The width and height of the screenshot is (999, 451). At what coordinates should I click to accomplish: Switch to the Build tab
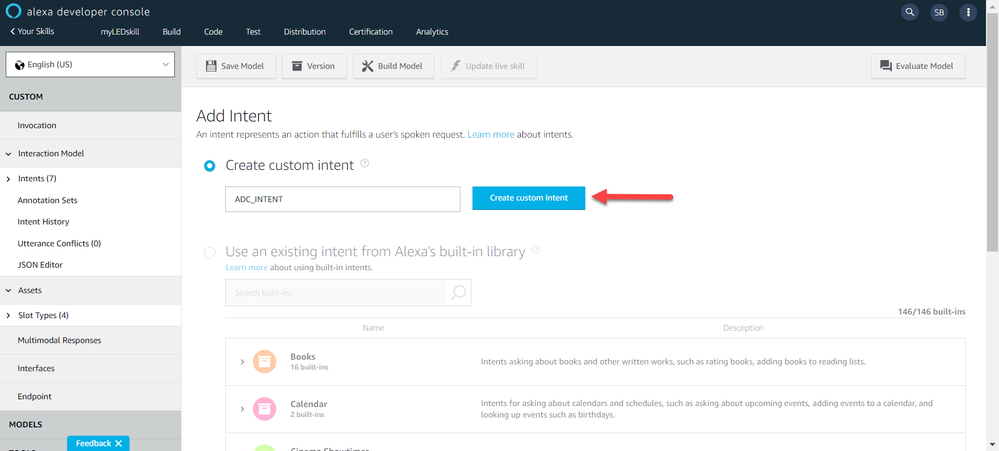pos(172,32)
